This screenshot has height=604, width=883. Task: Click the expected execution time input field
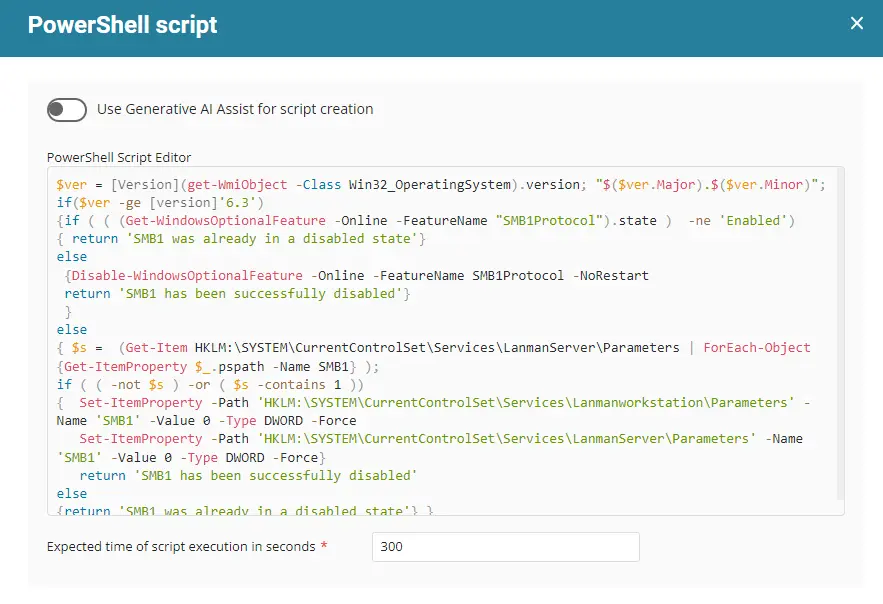pos(506,547)
